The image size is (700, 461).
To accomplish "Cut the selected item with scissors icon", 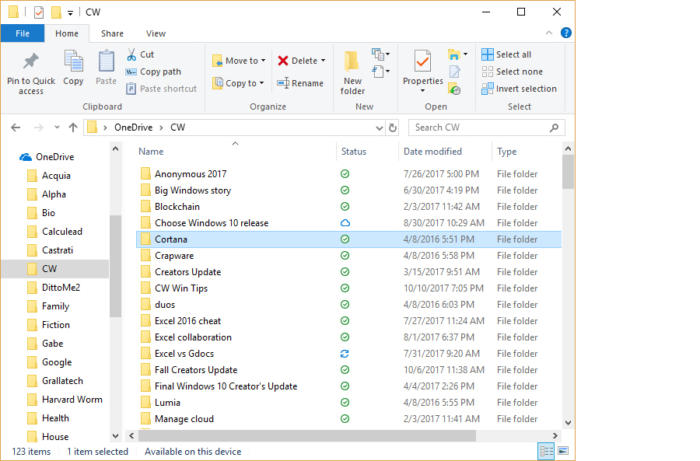I will point(140,54).
